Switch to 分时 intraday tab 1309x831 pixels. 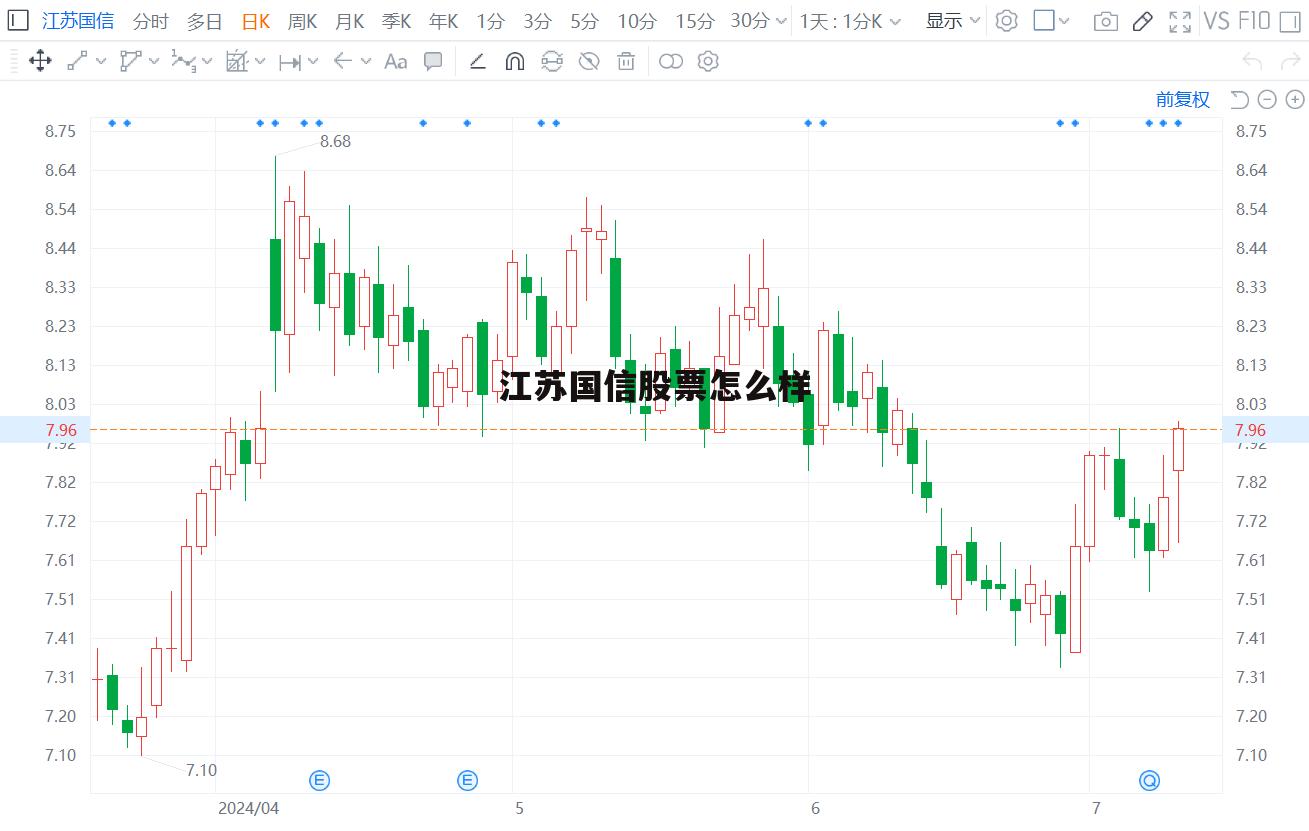tap(150, 20)
